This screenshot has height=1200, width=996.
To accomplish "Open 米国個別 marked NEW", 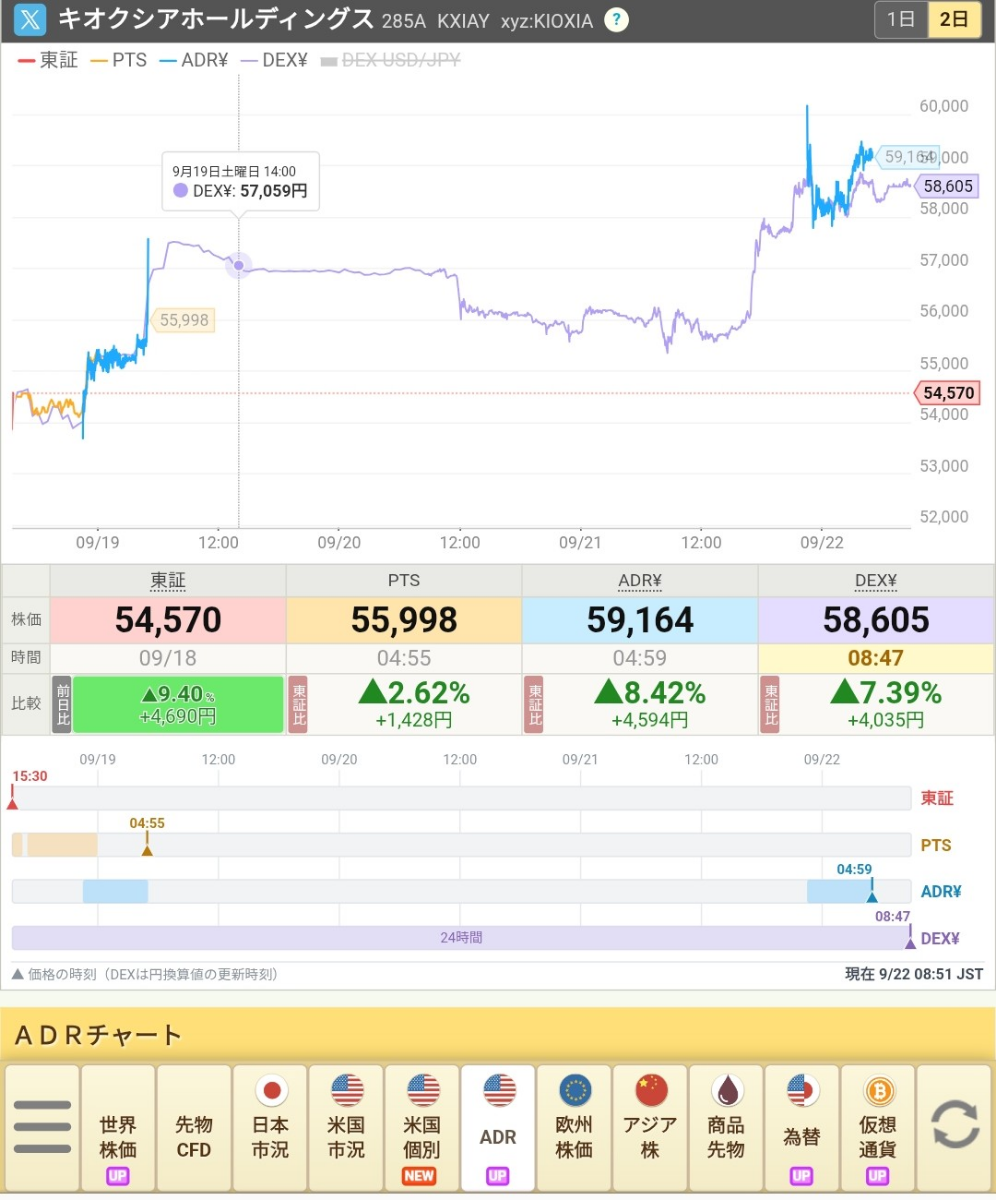I will [x=422, y=1127].
